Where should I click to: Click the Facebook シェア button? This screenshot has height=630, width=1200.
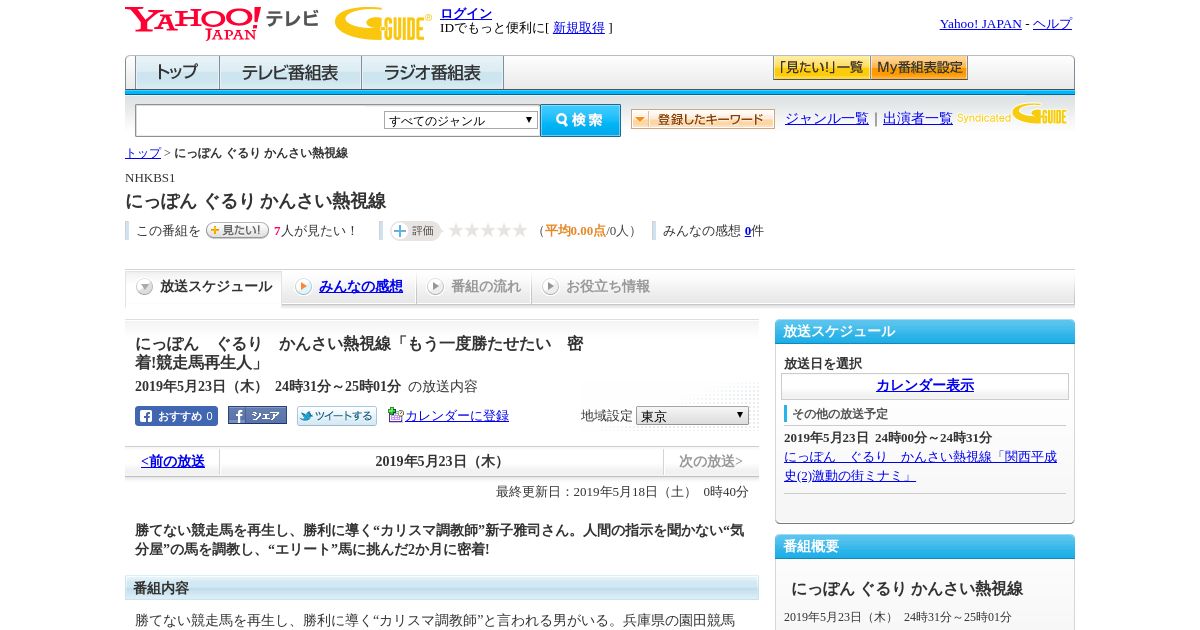257,415
